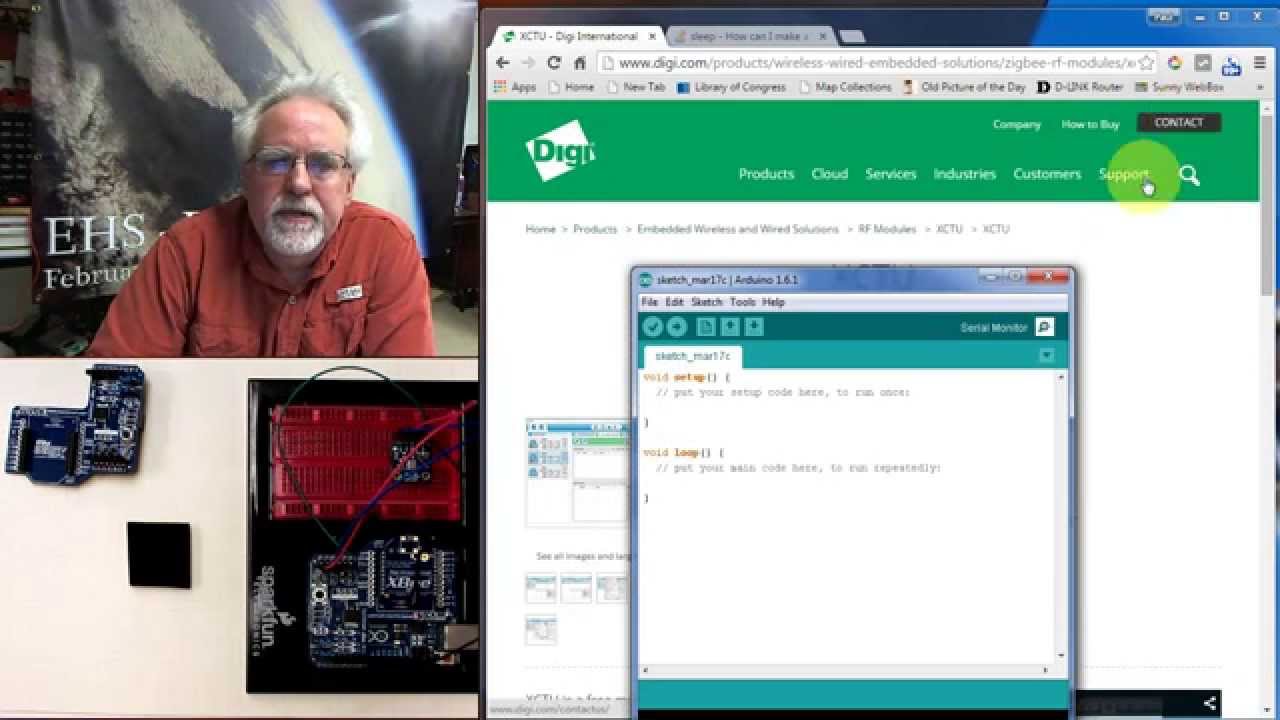Open the Home bookmark

[x=571, y=87]
